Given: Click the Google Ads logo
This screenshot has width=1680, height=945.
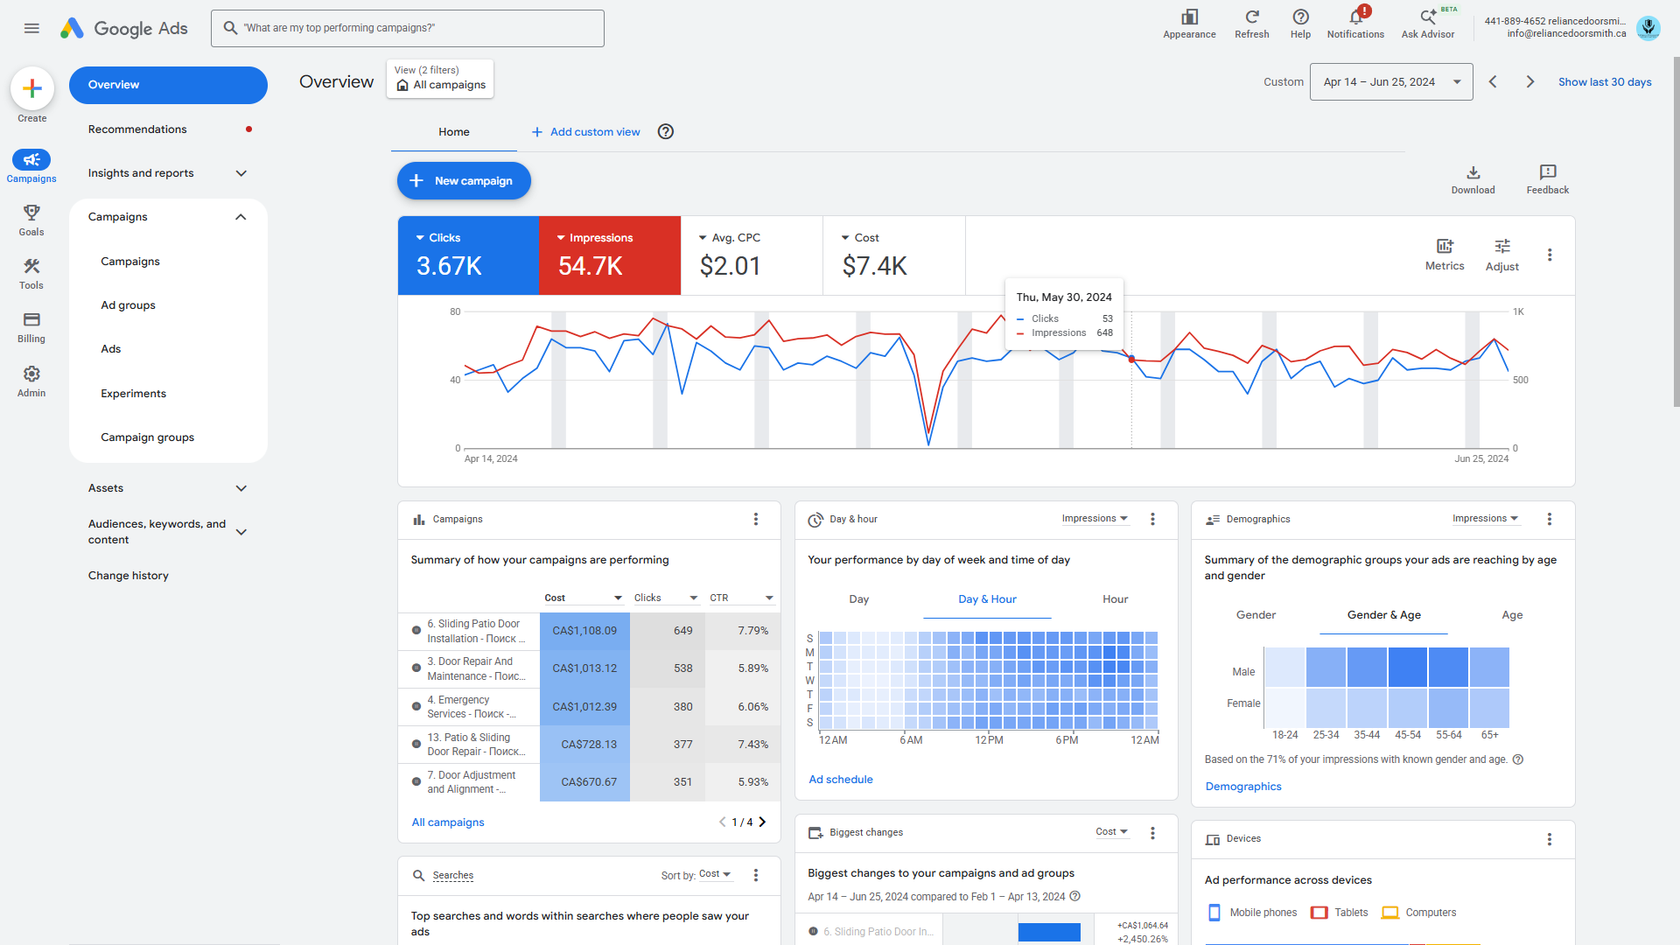Looking at the screenshot, I should 124,28.
